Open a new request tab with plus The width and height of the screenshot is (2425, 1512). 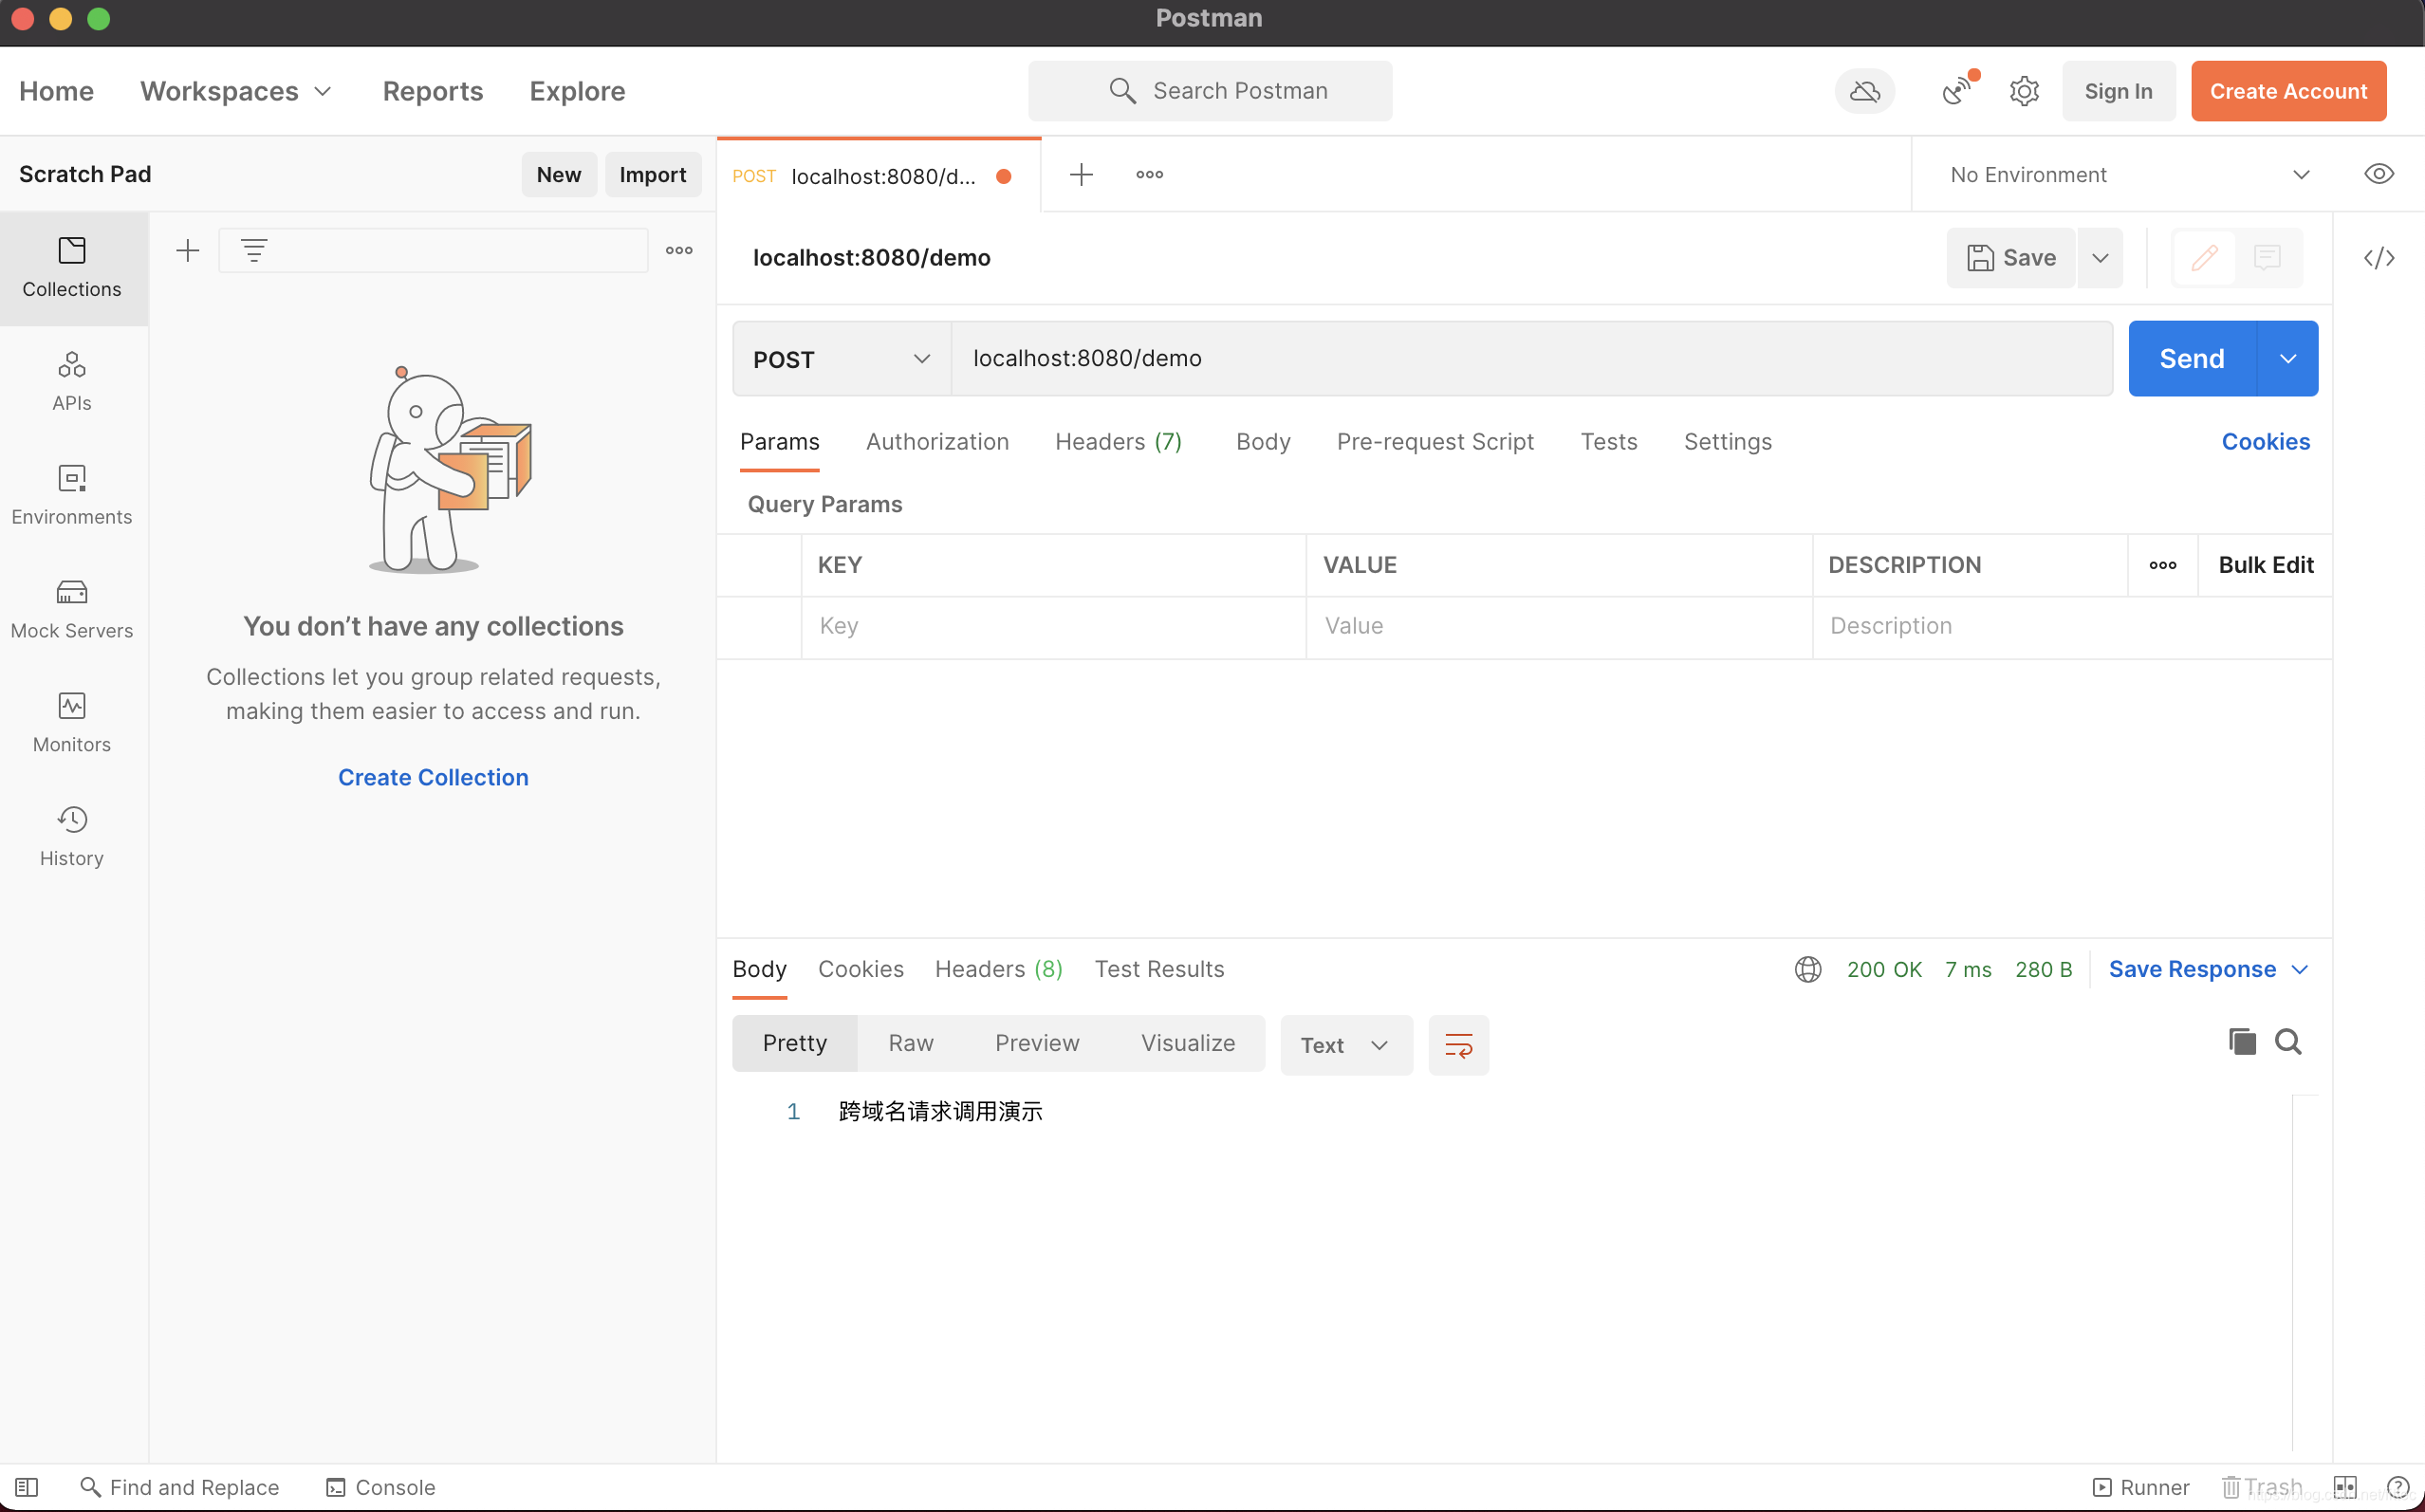(1081, 174)
